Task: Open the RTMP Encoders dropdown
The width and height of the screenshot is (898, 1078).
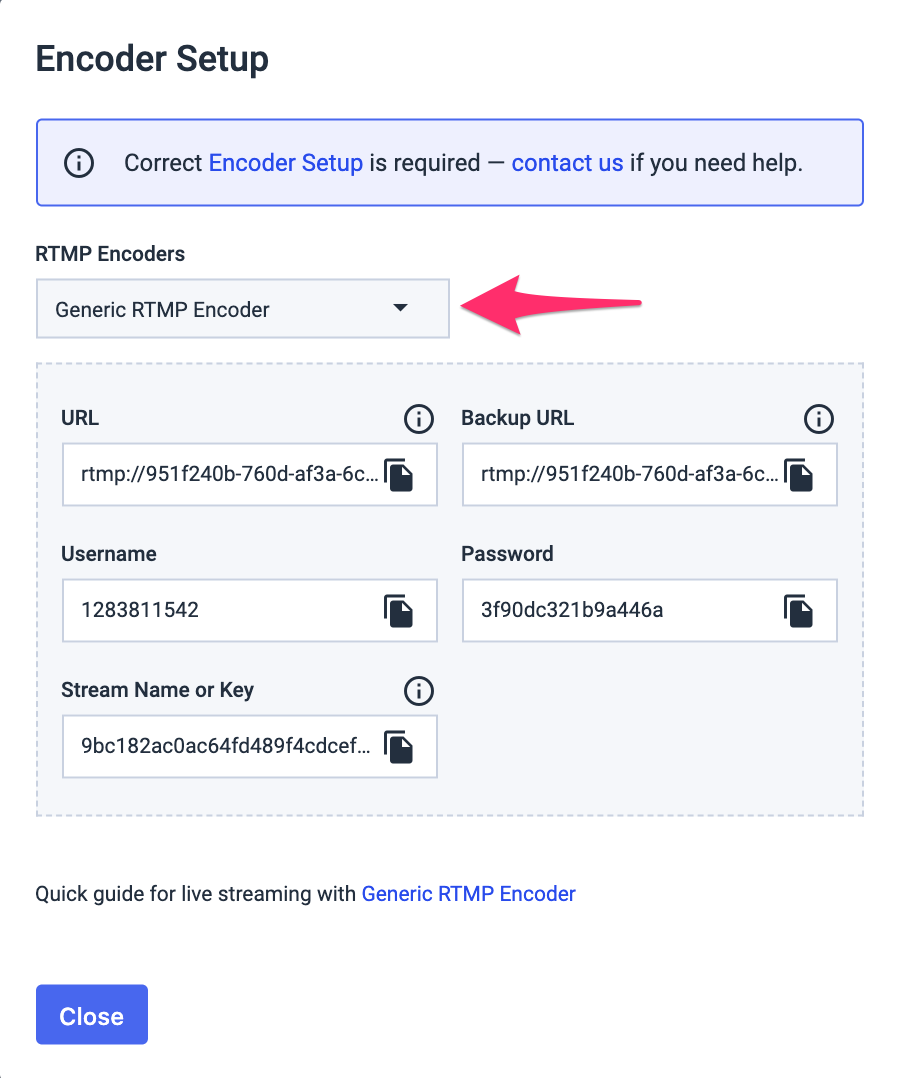Action: [x=242, y=309]
